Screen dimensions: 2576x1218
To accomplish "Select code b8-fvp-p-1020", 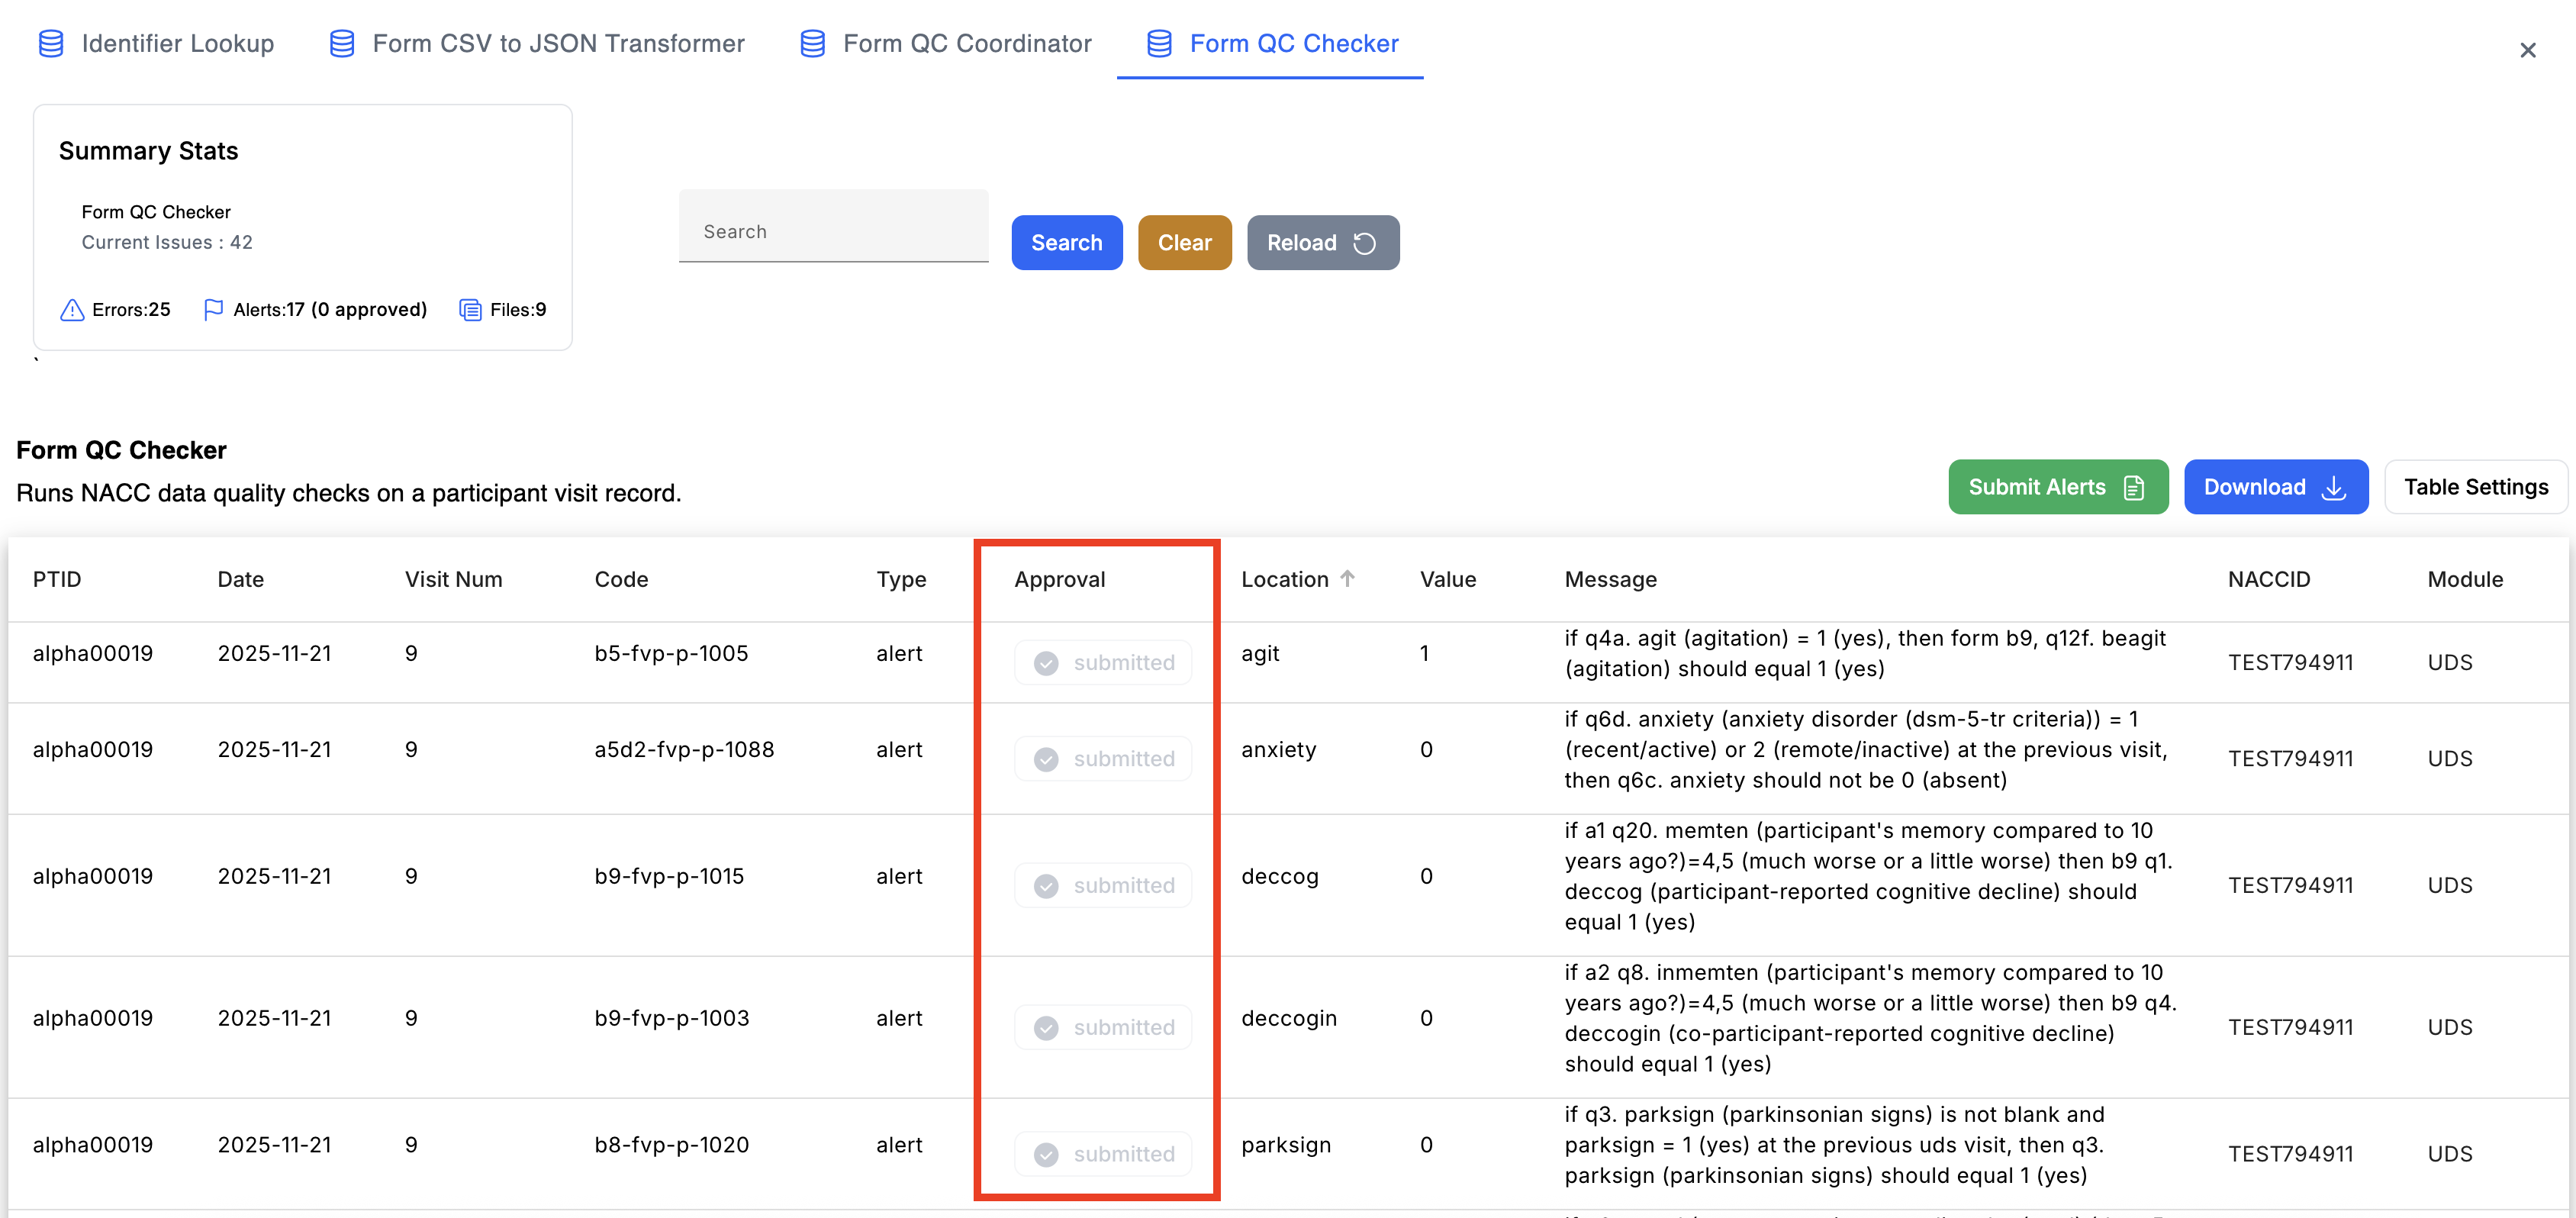I will (671, 1144).
